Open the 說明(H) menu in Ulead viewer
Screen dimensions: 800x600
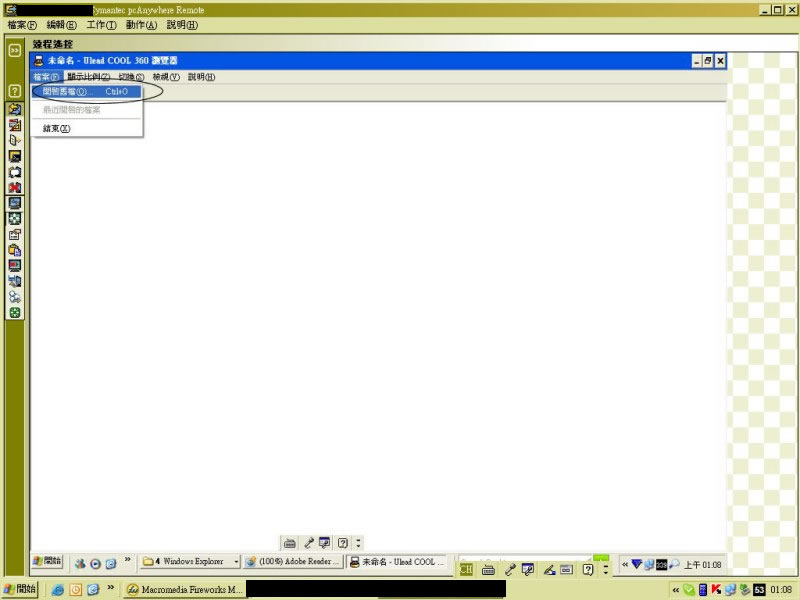pyautogui.click(x=201, y=77)
